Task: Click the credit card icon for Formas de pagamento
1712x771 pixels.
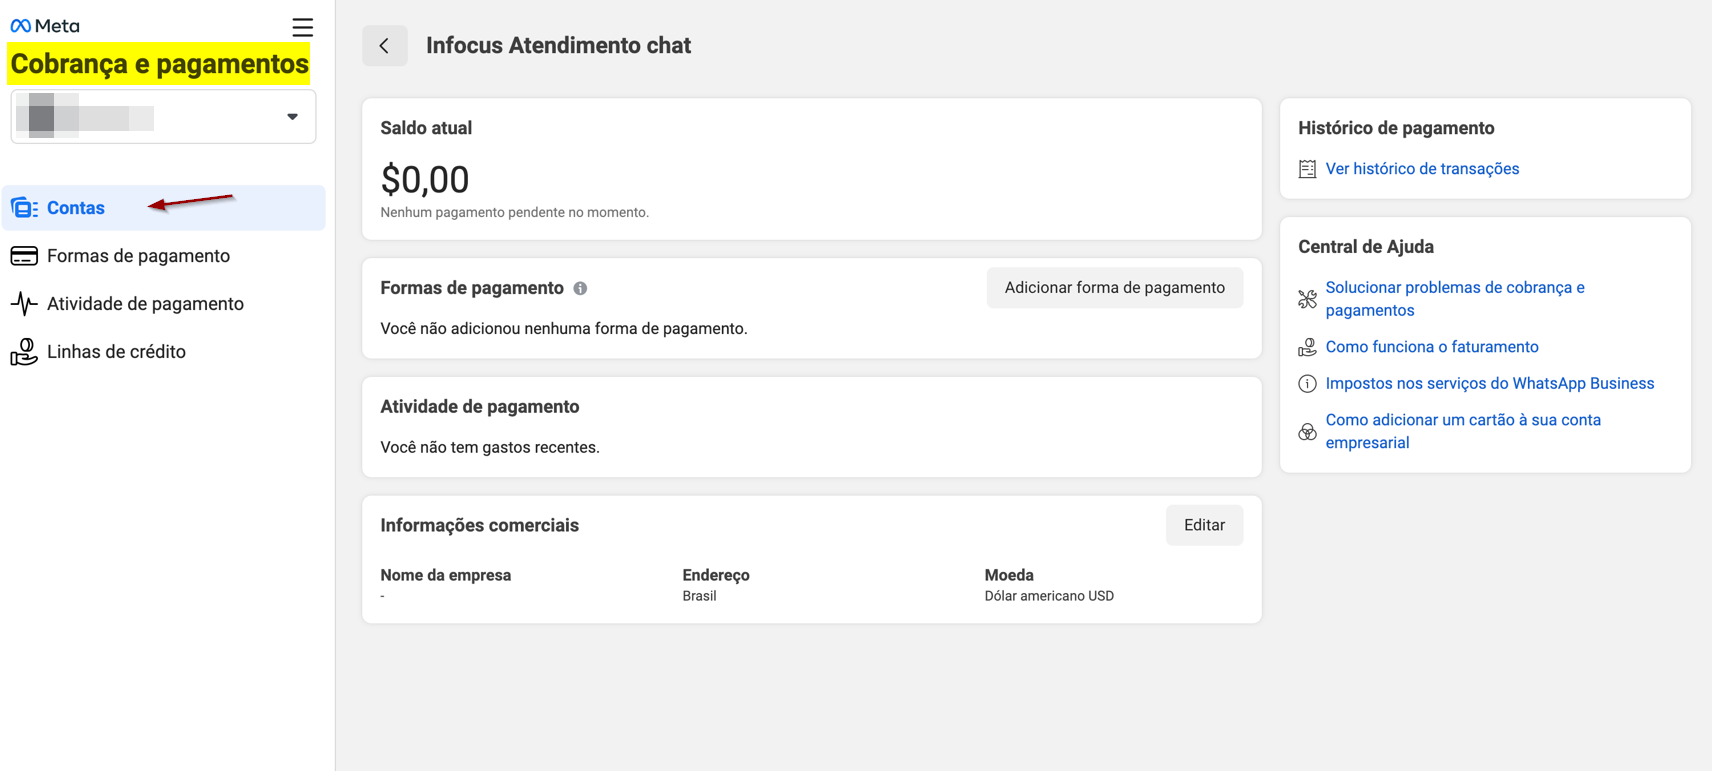Action: 24,256
